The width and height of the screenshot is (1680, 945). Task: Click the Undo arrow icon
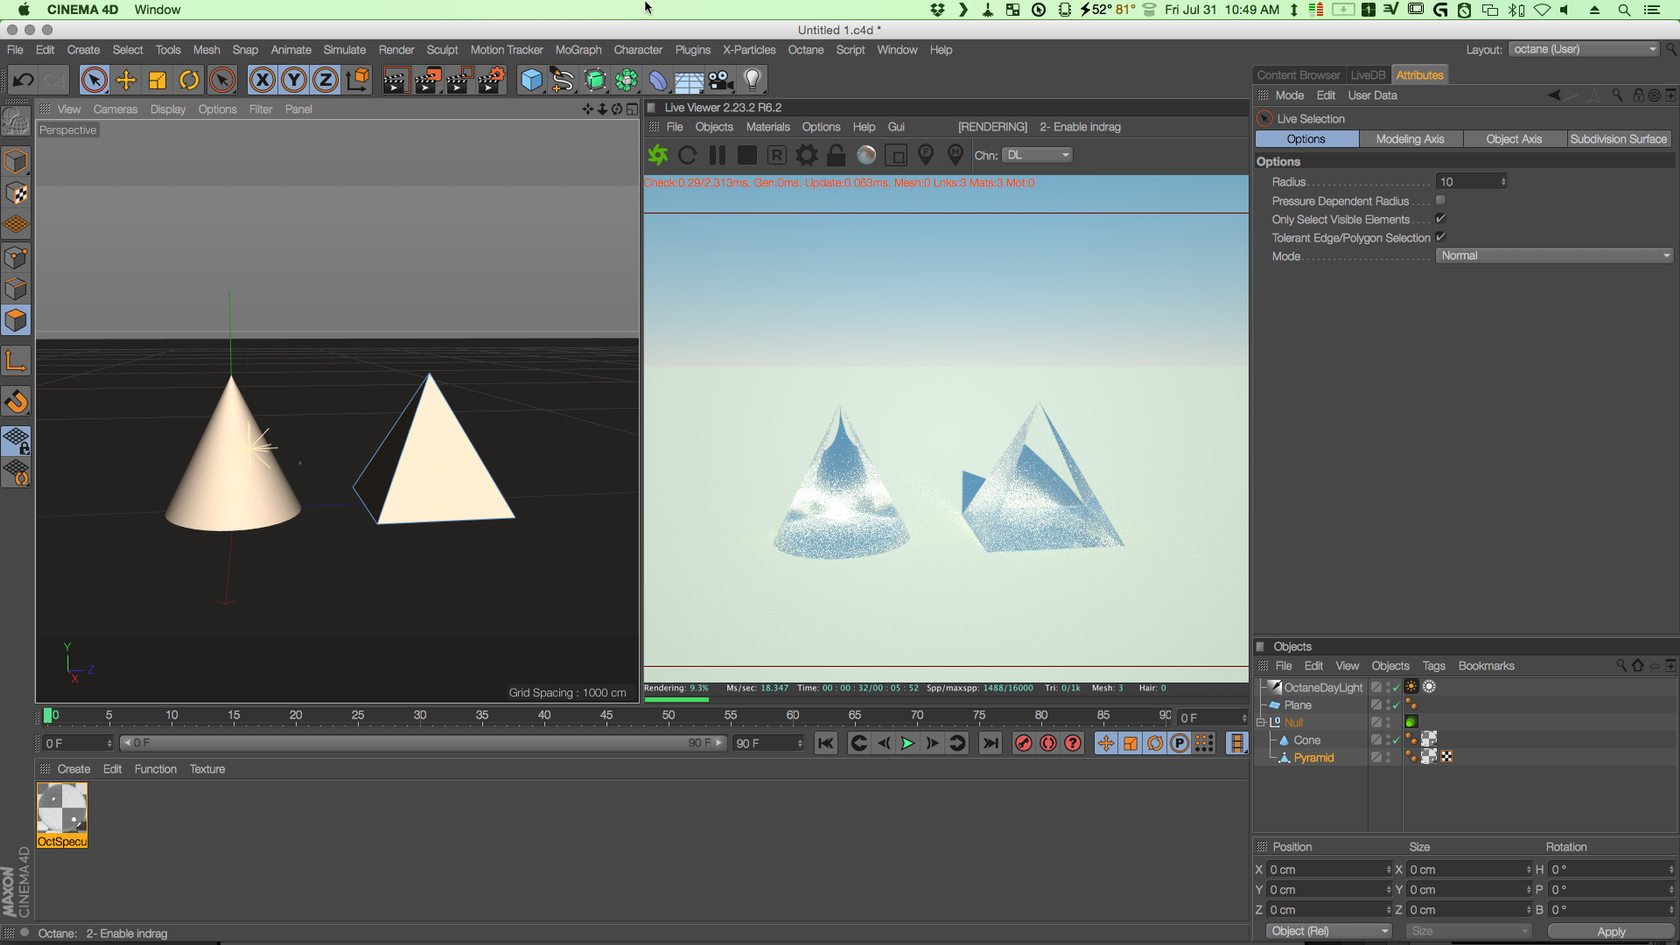pos(23,80)
